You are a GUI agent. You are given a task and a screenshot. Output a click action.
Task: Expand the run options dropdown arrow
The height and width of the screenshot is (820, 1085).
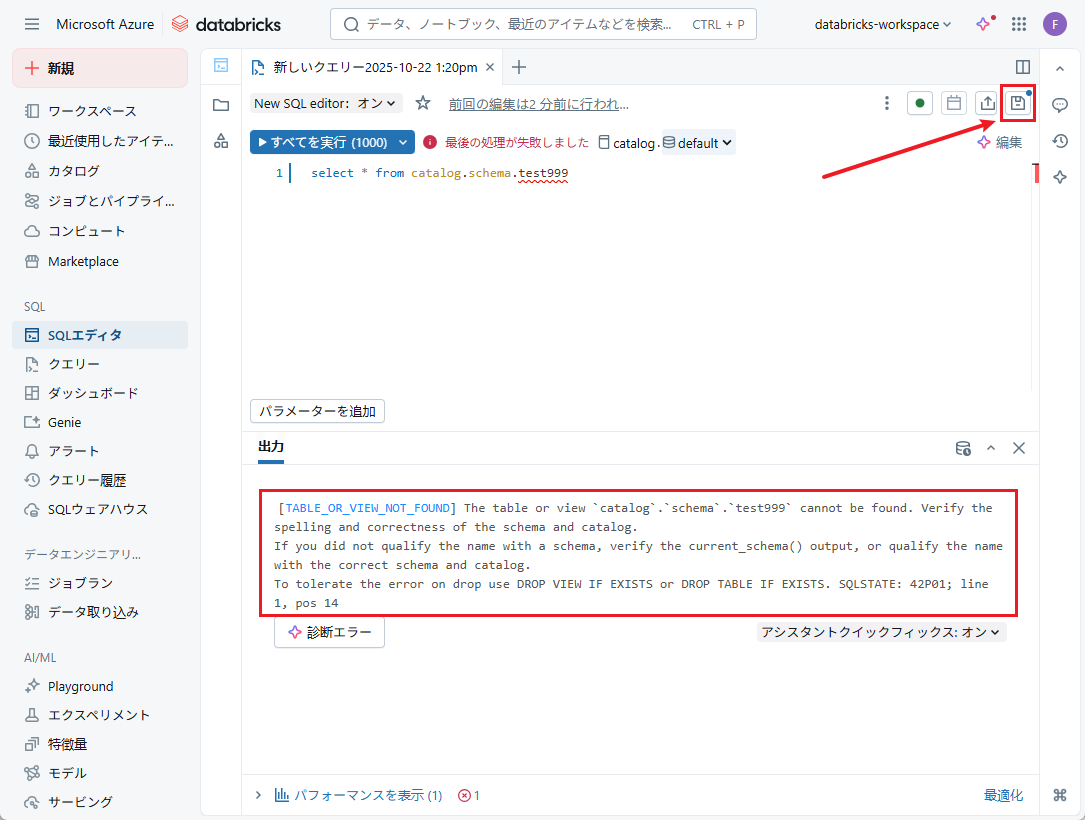(x=404, y=143)
